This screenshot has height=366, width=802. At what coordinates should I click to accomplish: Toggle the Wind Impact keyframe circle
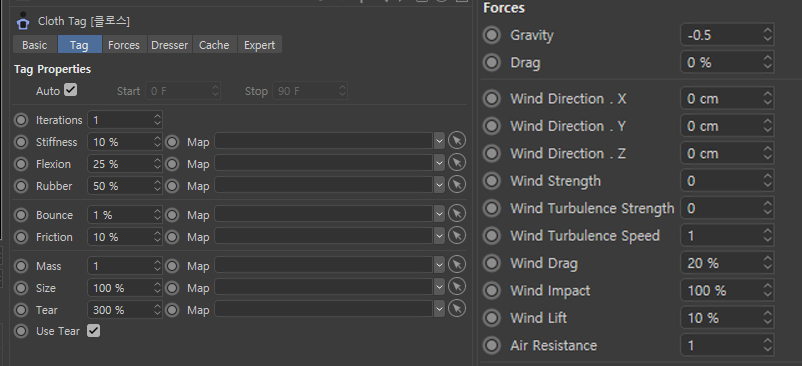point(492,291)
